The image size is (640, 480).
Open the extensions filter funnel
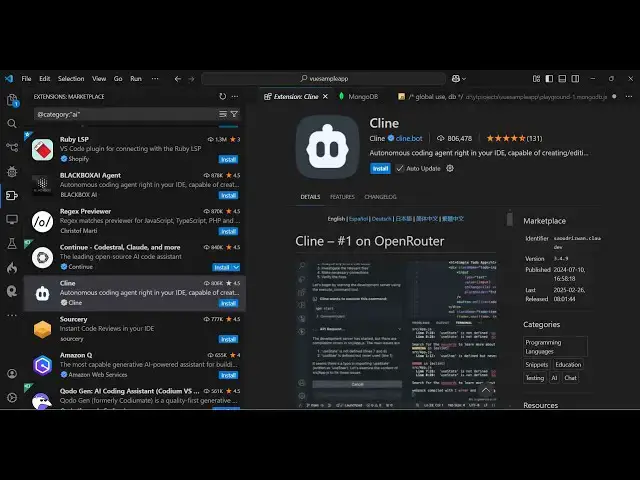pyautogui.click(x=234, y=114)
